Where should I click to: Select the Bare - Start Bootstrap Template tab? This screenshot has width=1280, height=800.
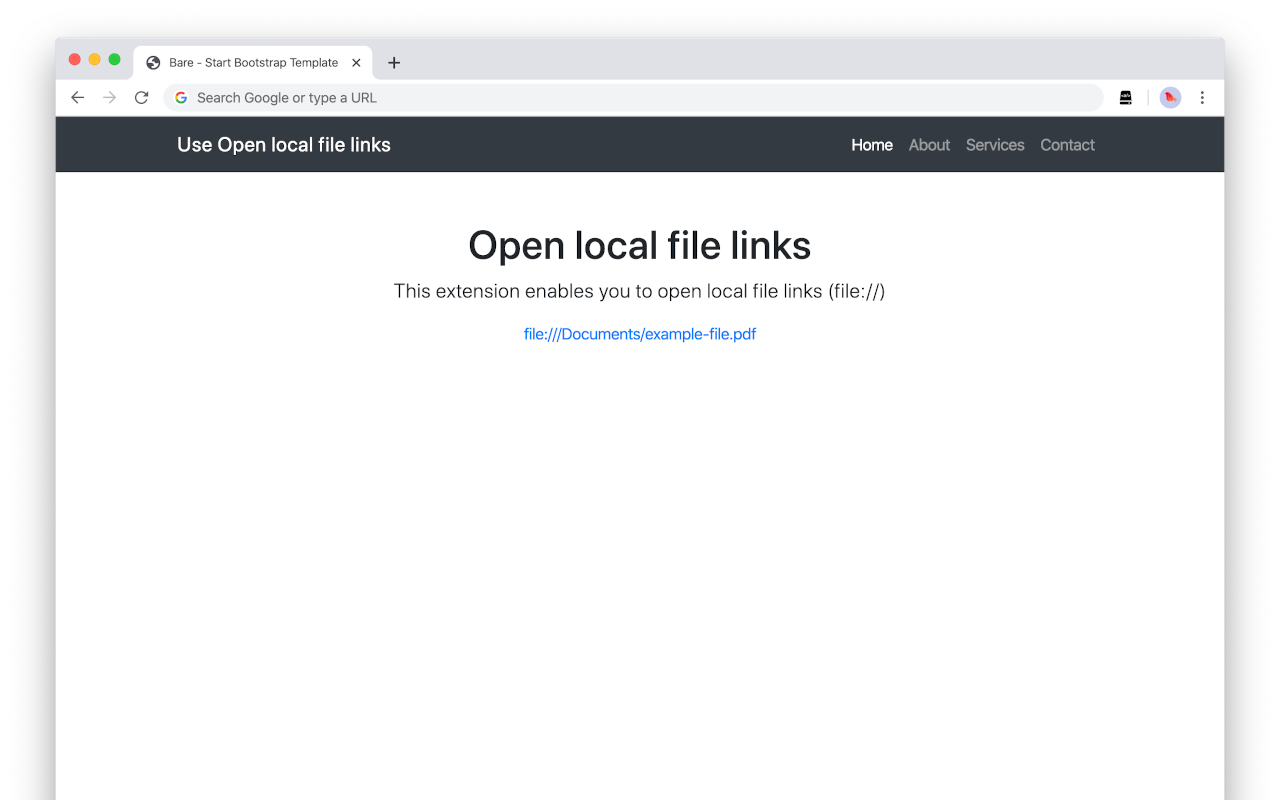coord(253,62)
